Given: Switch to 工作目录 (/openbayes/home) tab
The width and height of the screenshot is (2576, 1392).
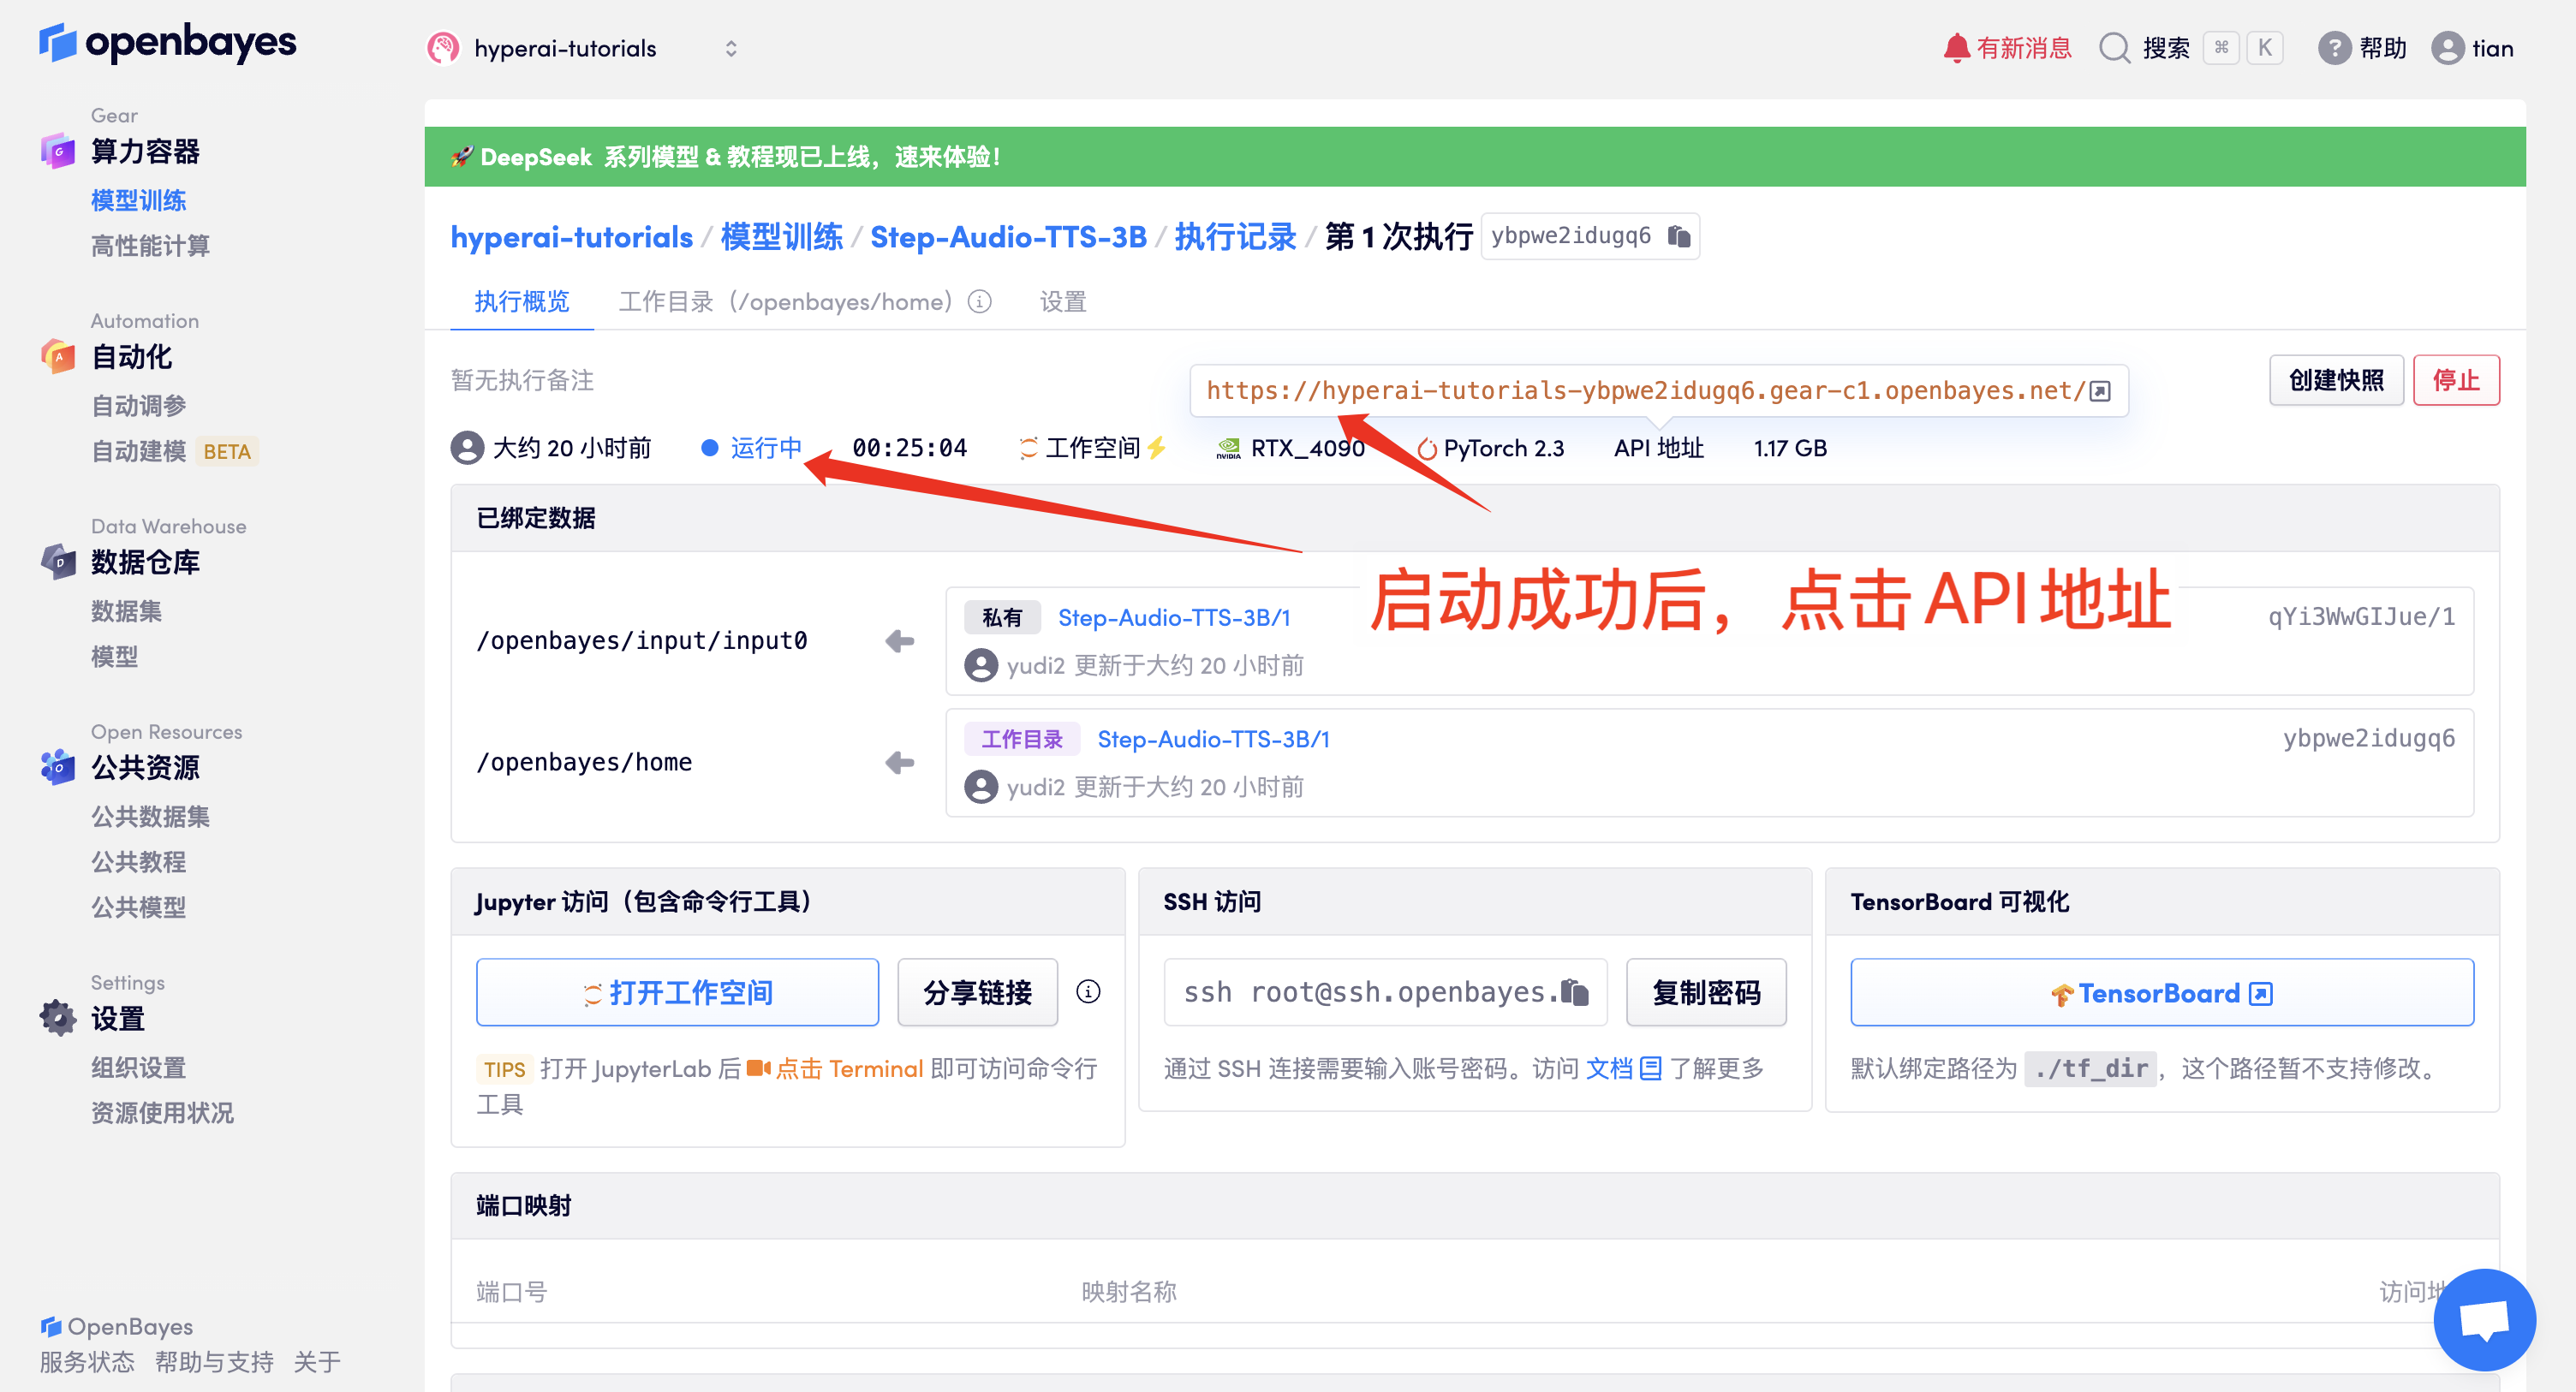Looking at the screenshot, I should pyautogui.click(x=785, y=301).
